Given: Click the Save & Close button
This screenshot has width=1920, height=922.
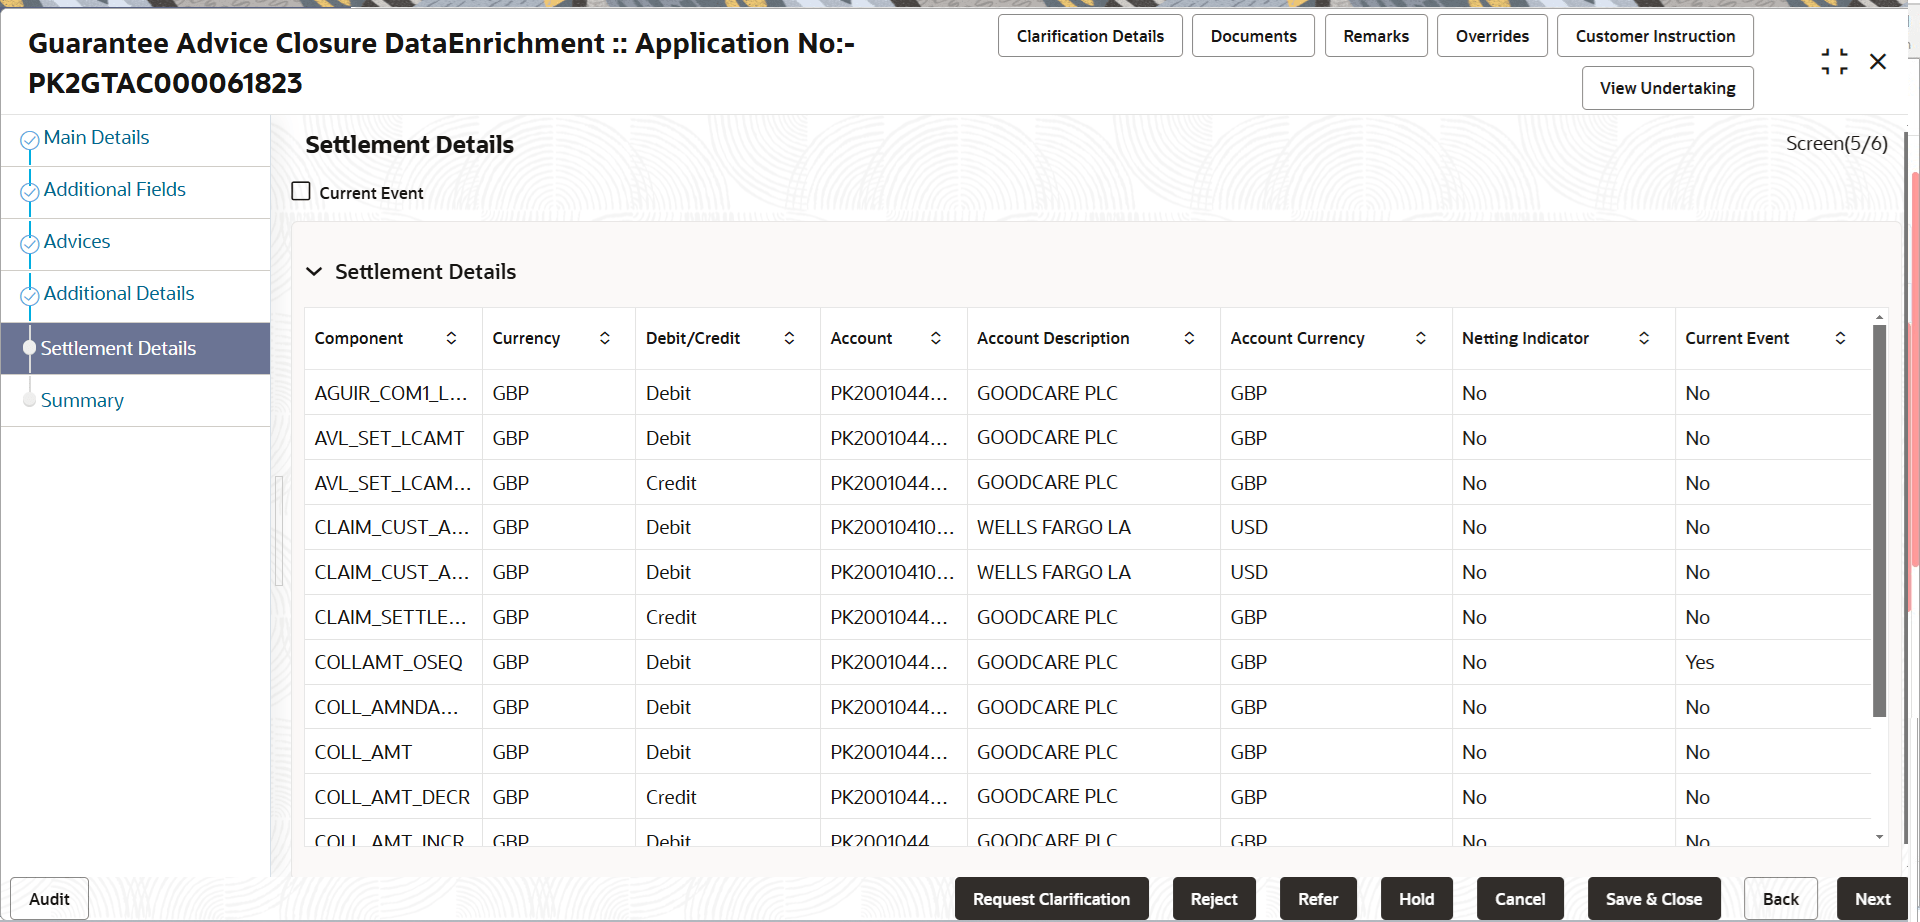Looking at the screenshot, I should tap(1652, 898).
